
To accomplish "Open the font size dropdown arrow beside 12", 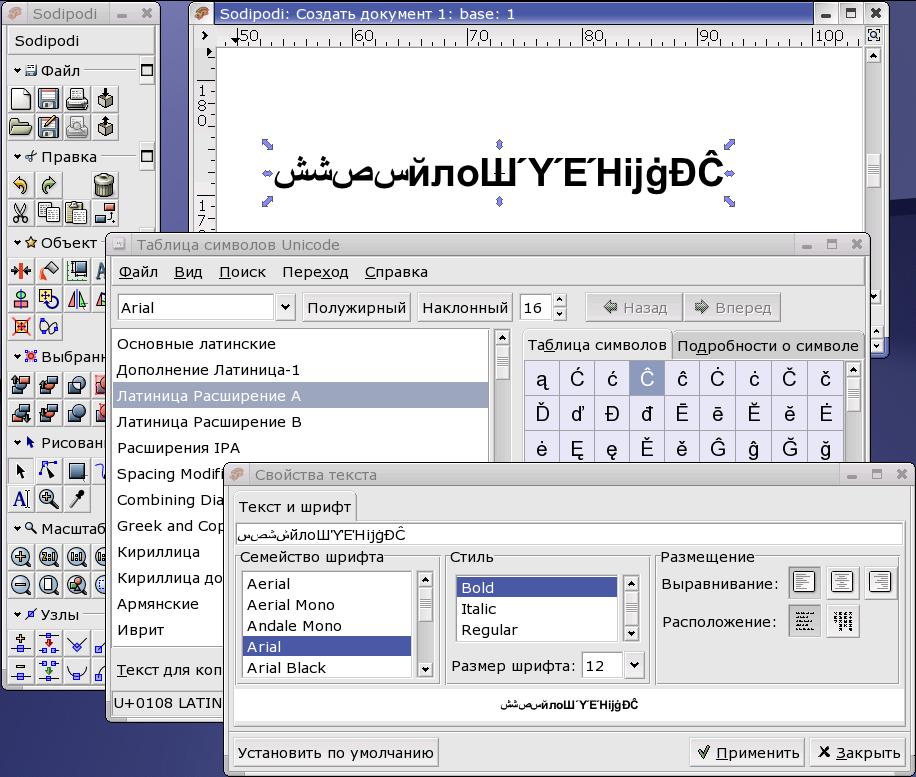I will [634, 665].
